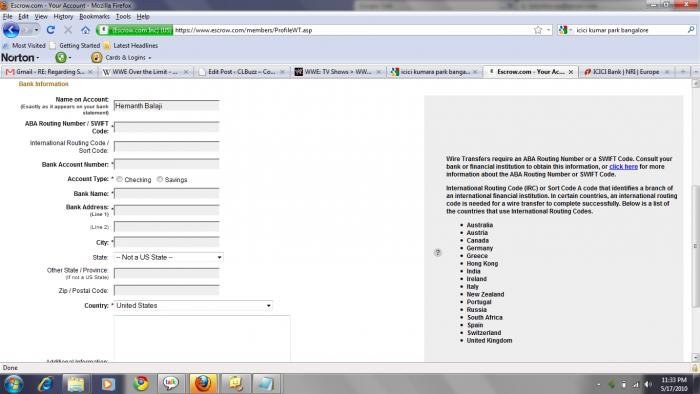Viewport: 700px width, 394px height.
Task: Select the Checking account type
Action: click(x=120, y=179)
